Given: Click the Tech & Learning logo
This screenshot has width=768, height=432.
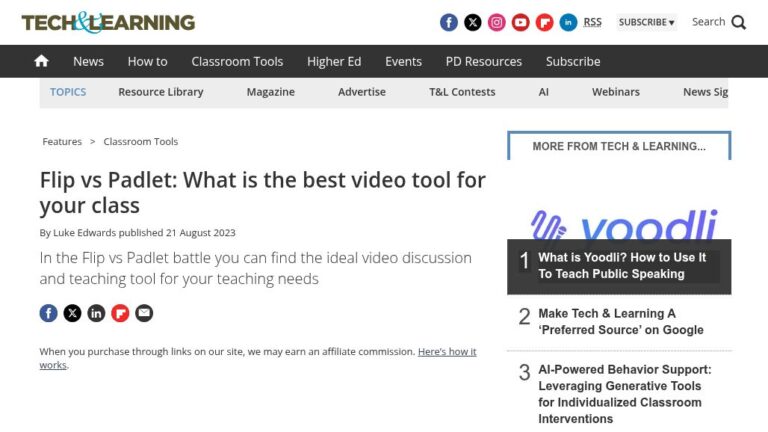Looking at the screenshot, I should click(x=108, y=22).
